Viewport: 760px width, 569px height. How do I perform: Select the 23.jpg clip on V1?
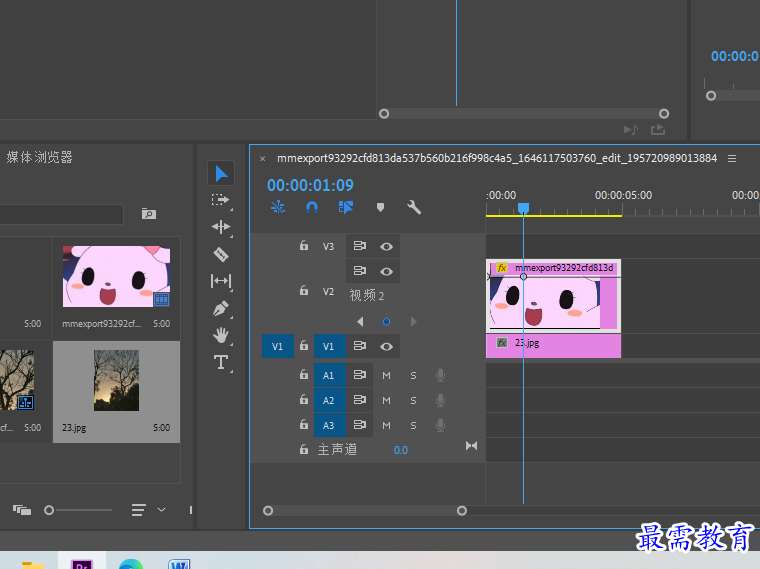point(554,346)
